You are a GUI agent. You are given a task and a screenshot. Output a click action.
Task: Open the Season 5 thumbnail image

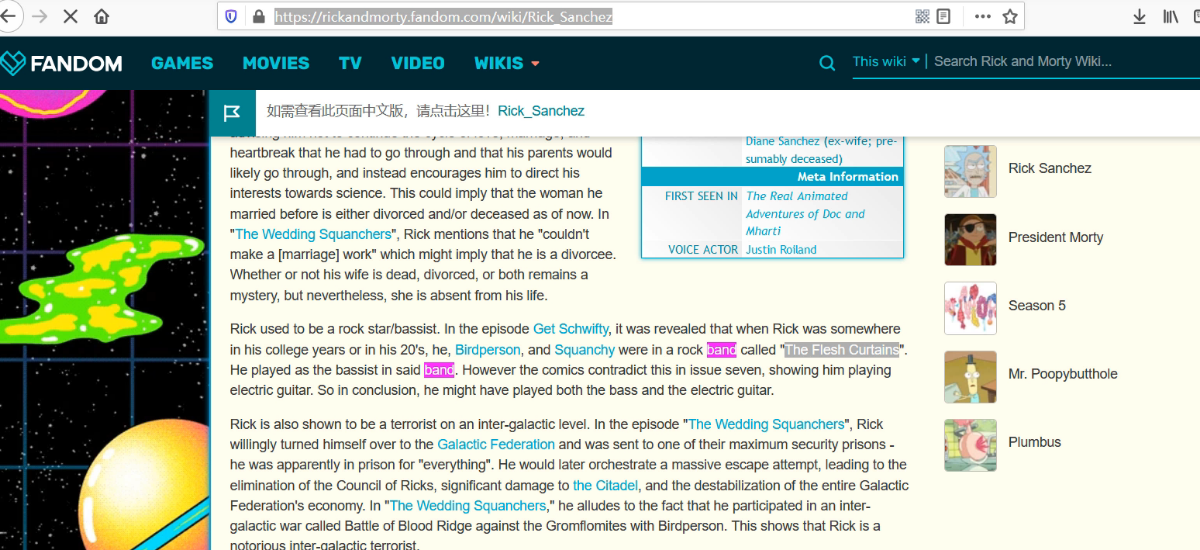click(x=970, y=308)
